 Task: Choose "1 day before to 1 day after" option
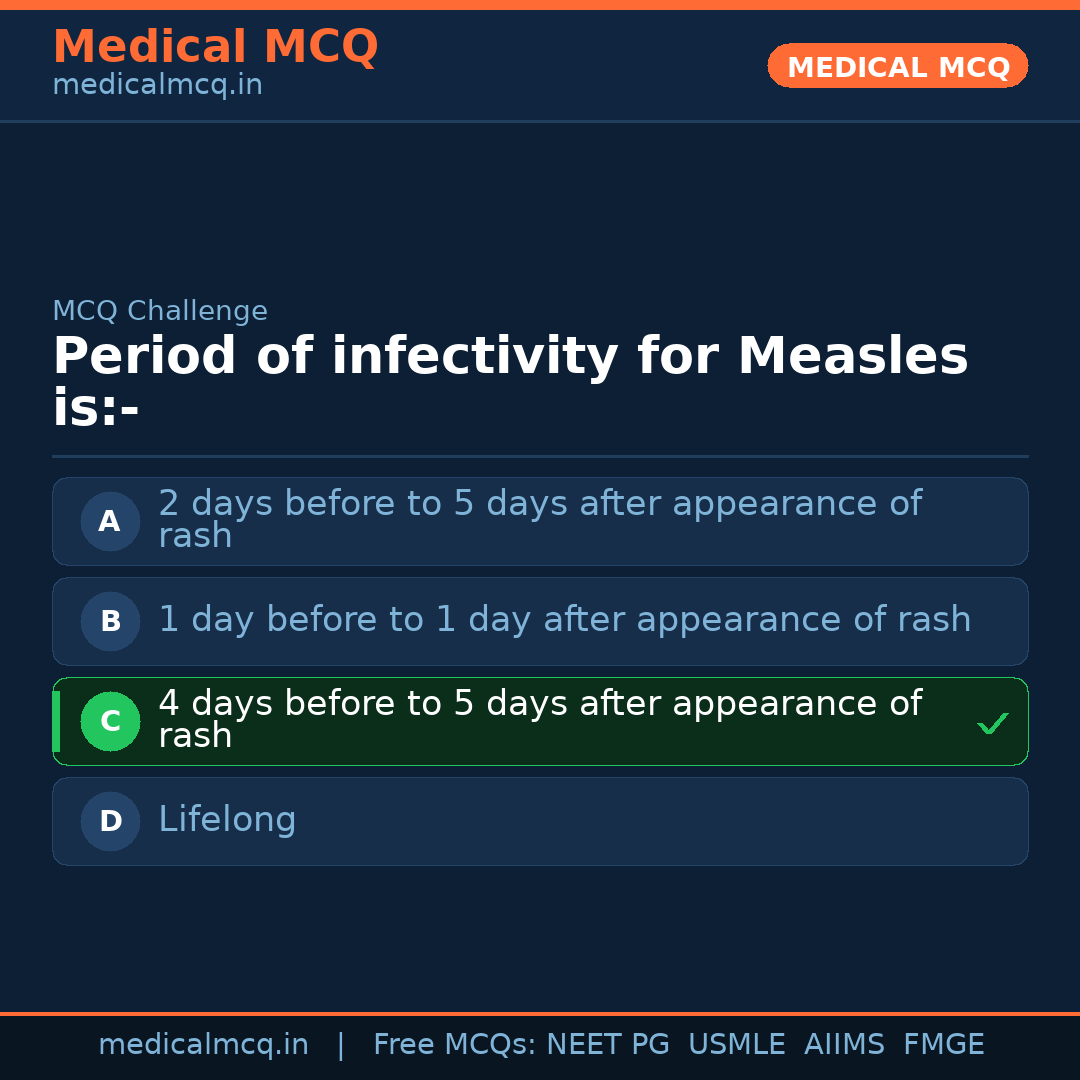[x=565, y=620]
